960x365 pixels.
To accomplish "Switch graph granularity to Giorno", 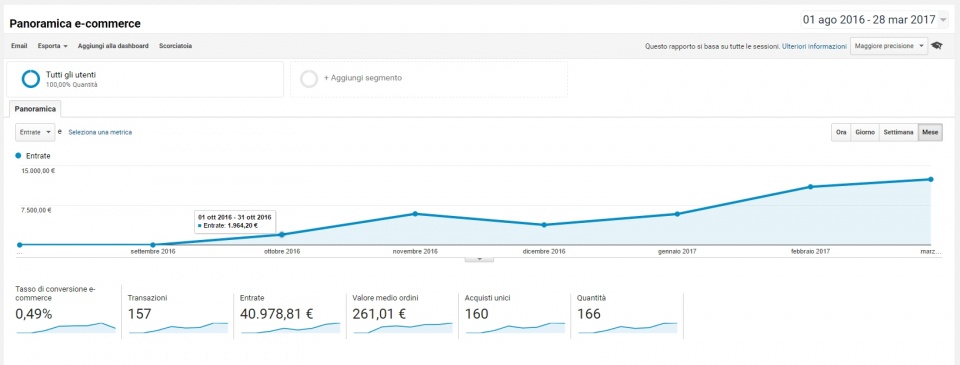I will [x=864, y=132].
